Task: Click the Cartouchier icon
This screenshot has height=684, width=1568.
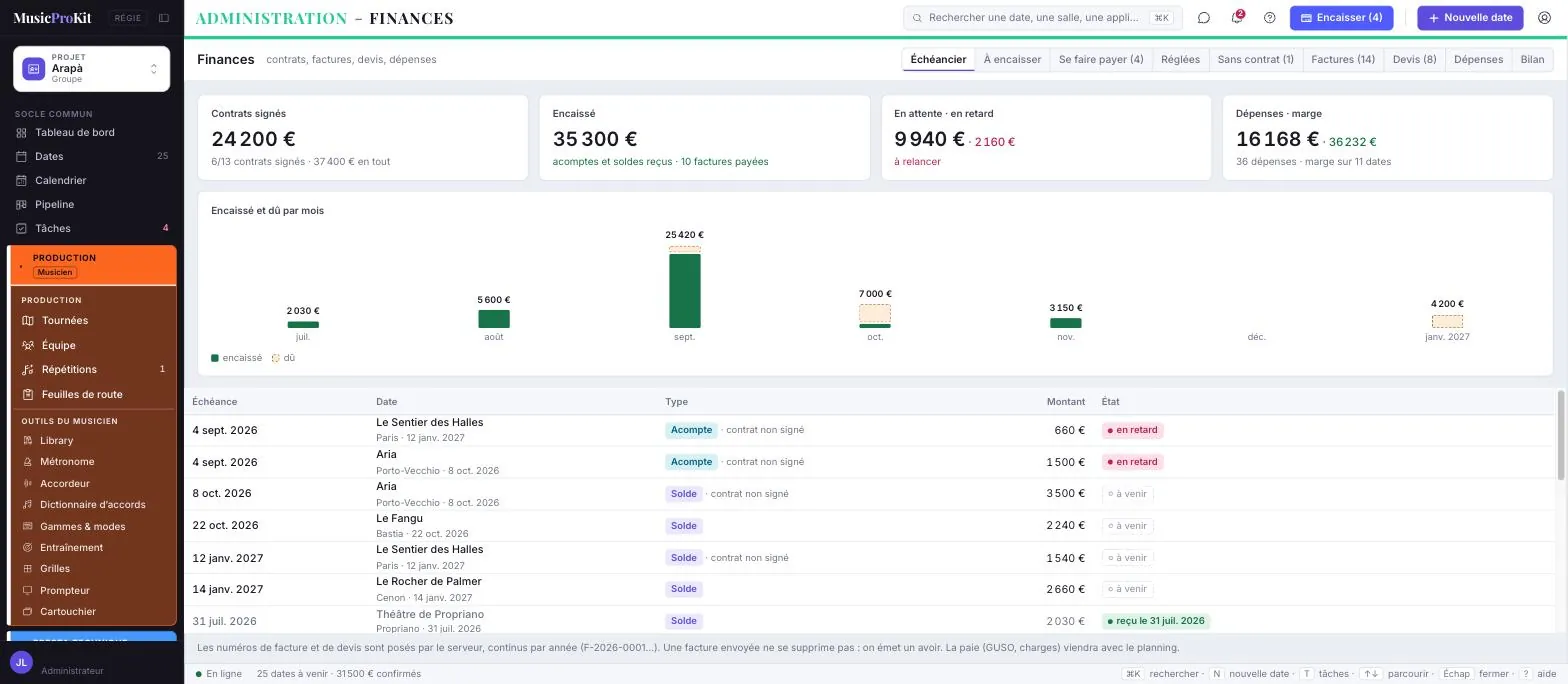Action: pos(28,612)
